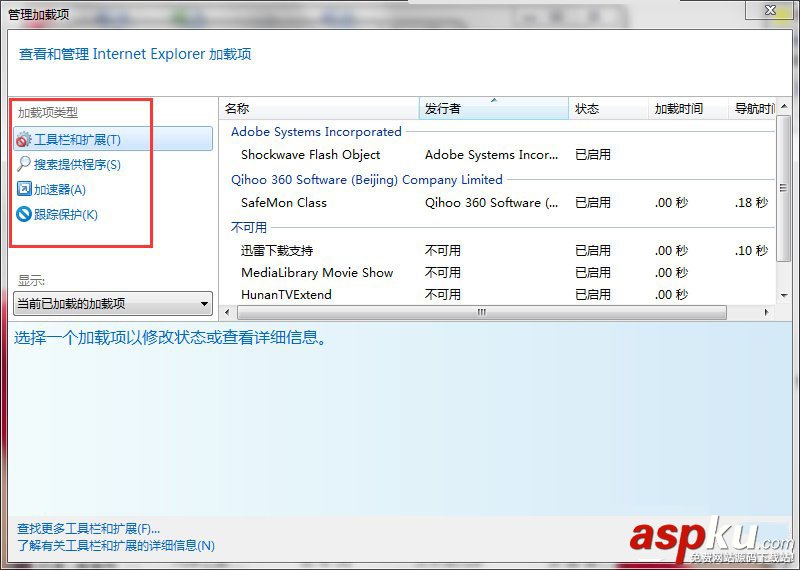The height and width of the screenshot is (570, 800).
Task: Sort by the 加载时间 column header
Action: (688, 108)
